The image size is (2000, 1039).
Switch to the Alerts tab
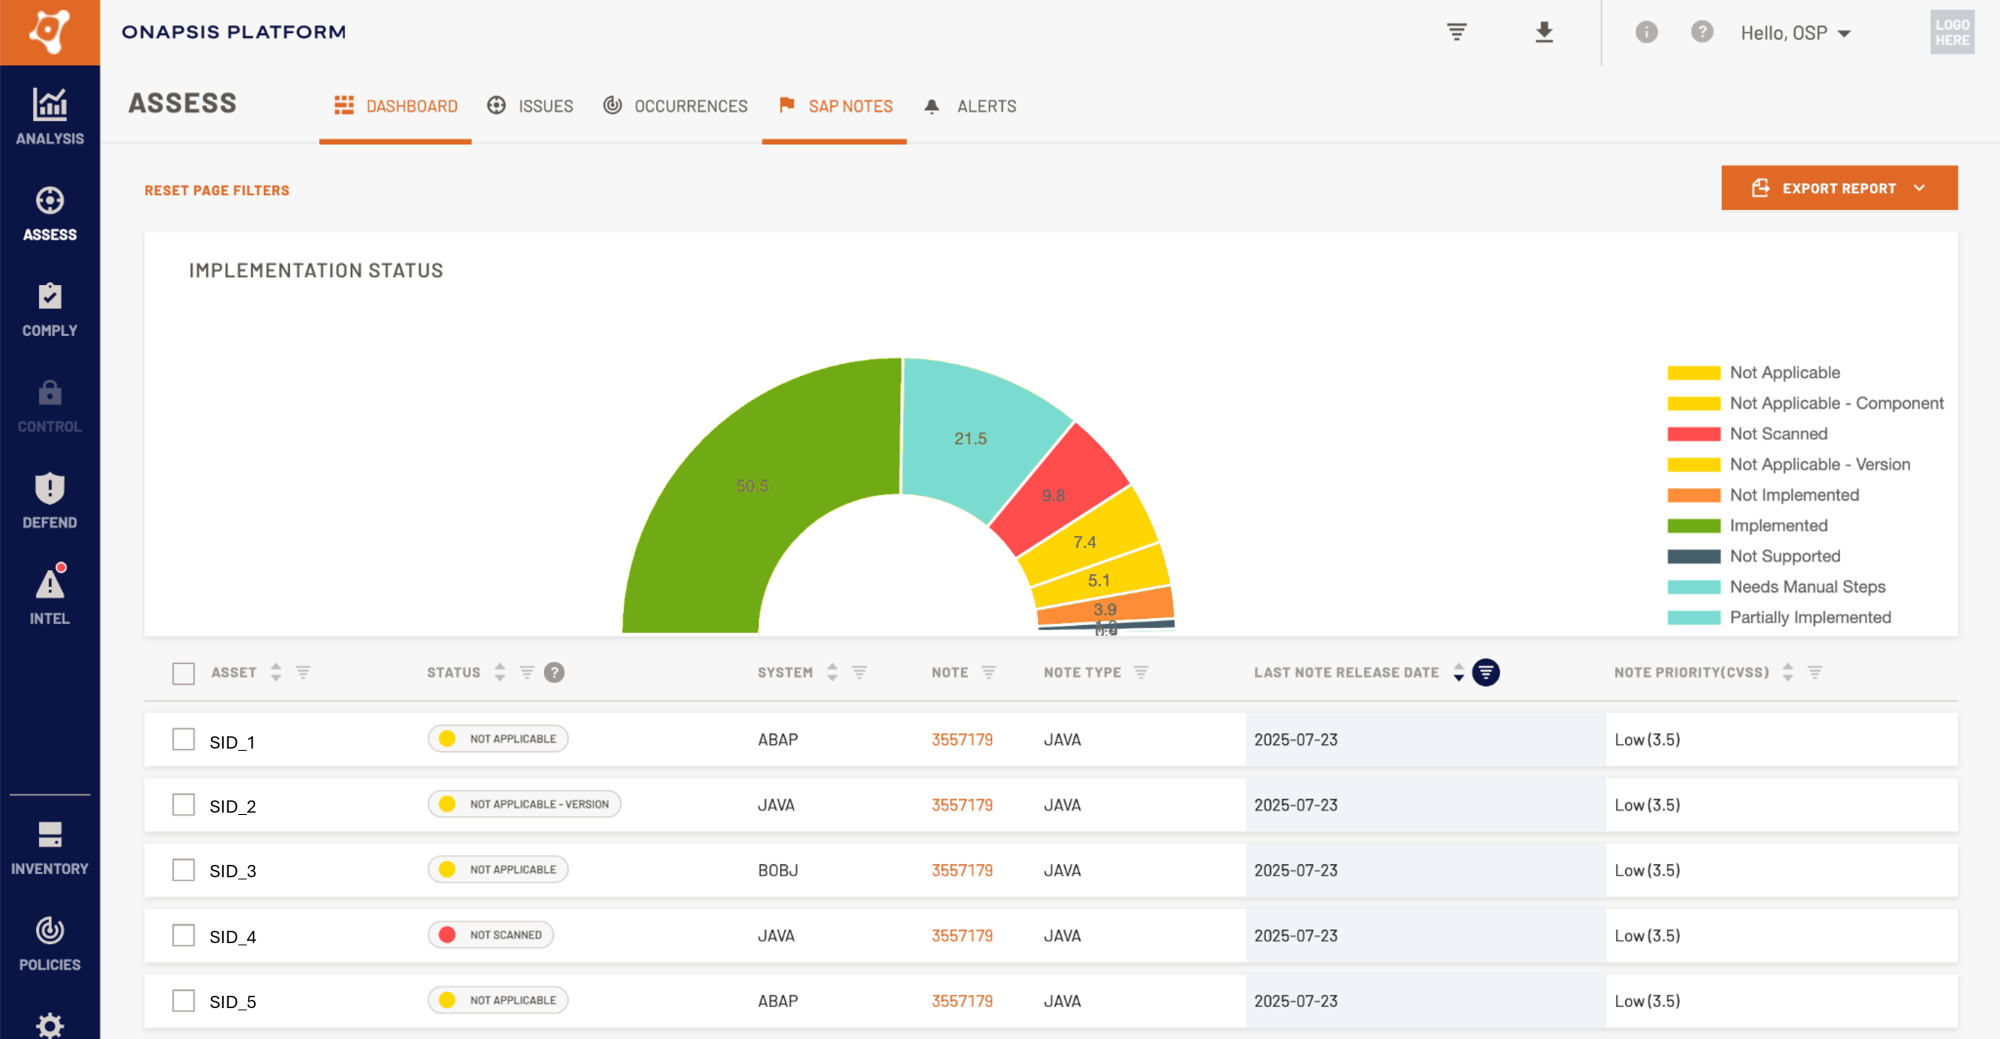pos(970,106)
